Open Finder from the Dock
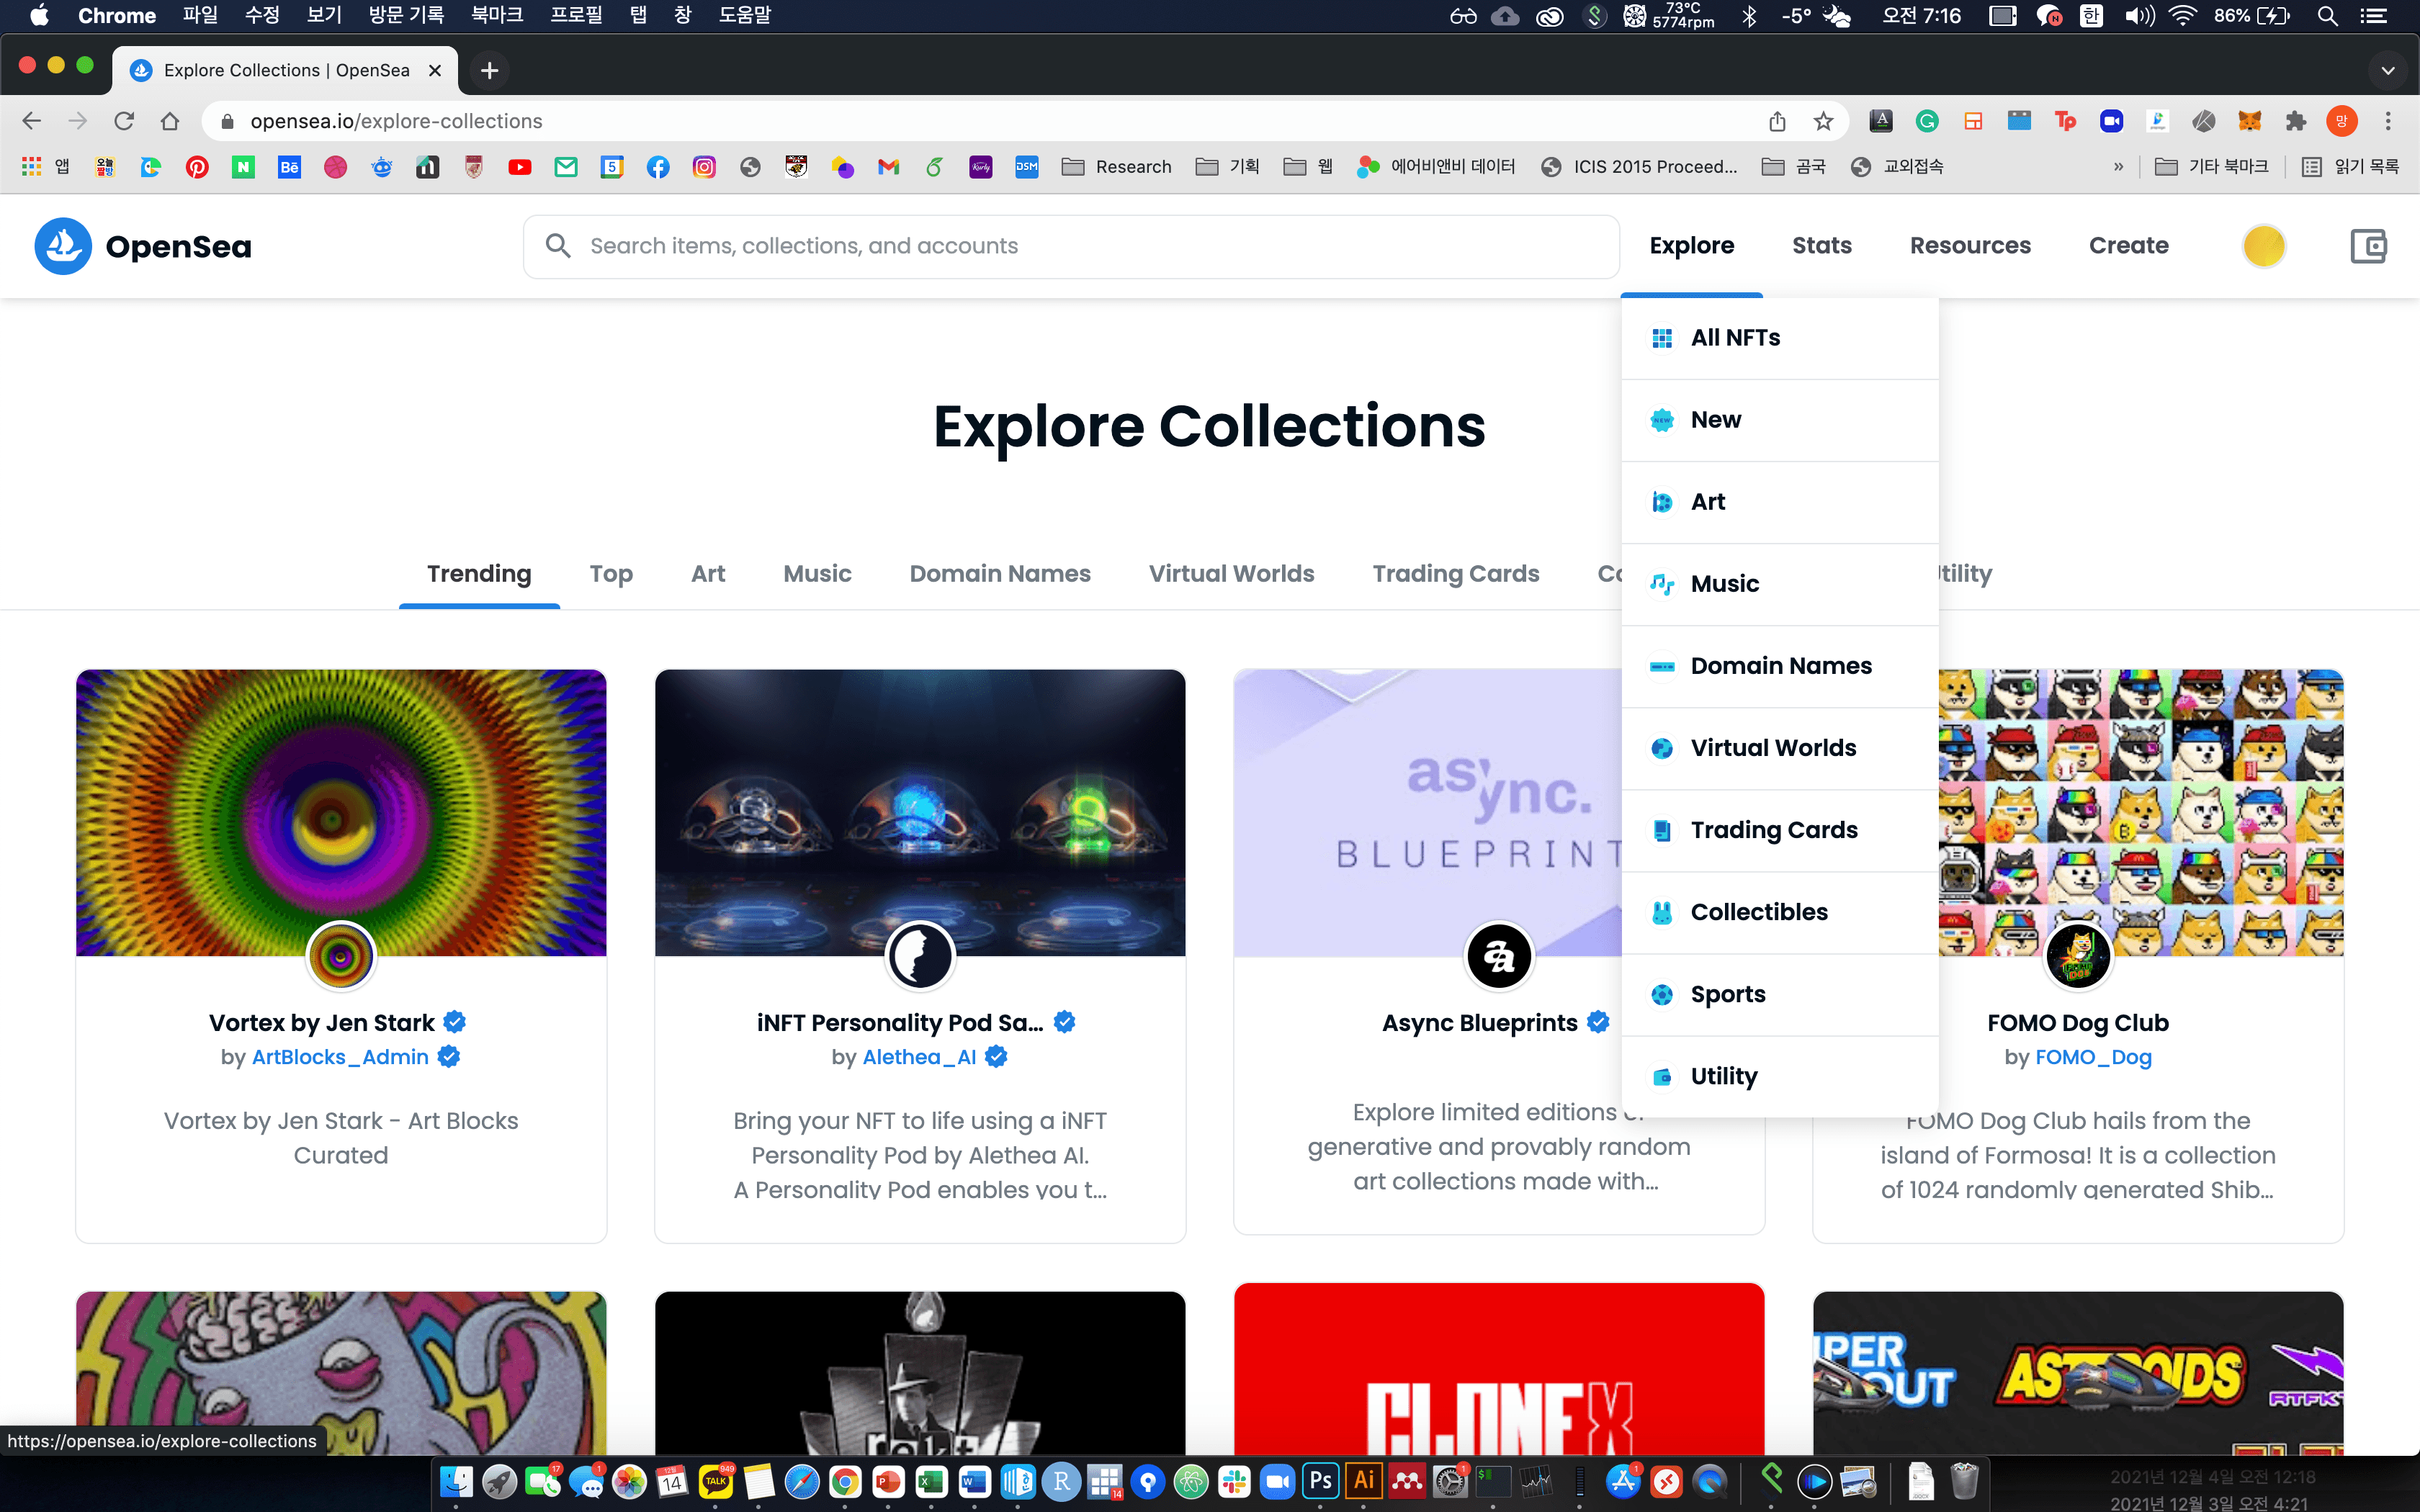This screenshot has height=1512, width=2420. point(457,1481)
